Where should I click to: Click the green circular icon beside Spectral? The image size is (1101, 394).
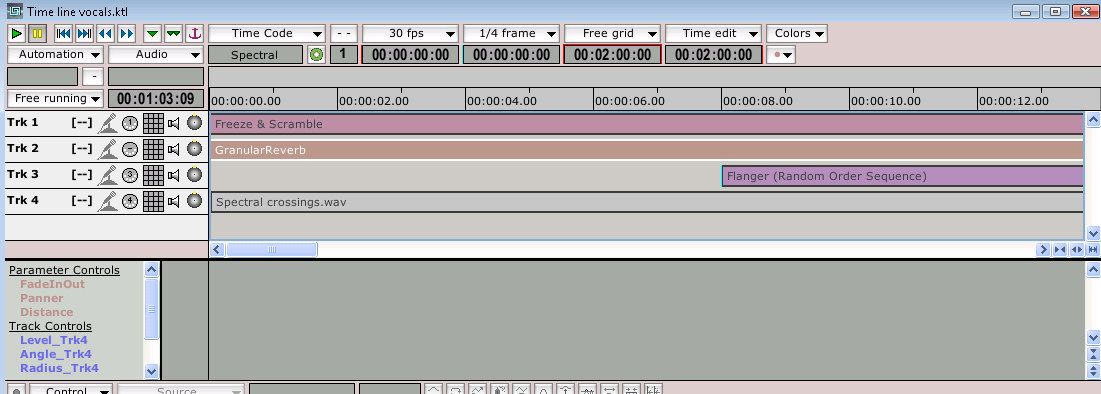click(316, 55)
